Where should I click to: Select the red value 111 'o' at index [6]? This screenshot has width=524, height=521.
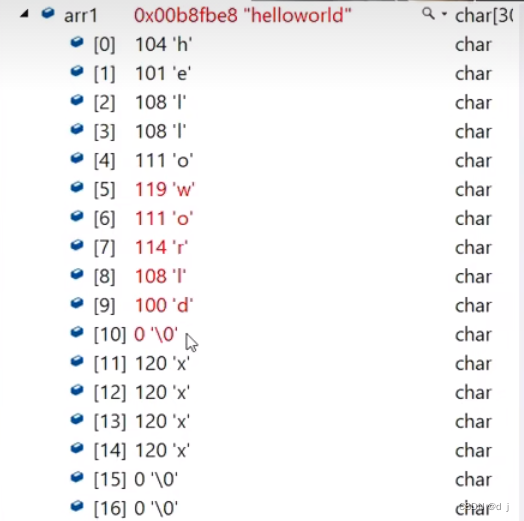pos(164,219)
